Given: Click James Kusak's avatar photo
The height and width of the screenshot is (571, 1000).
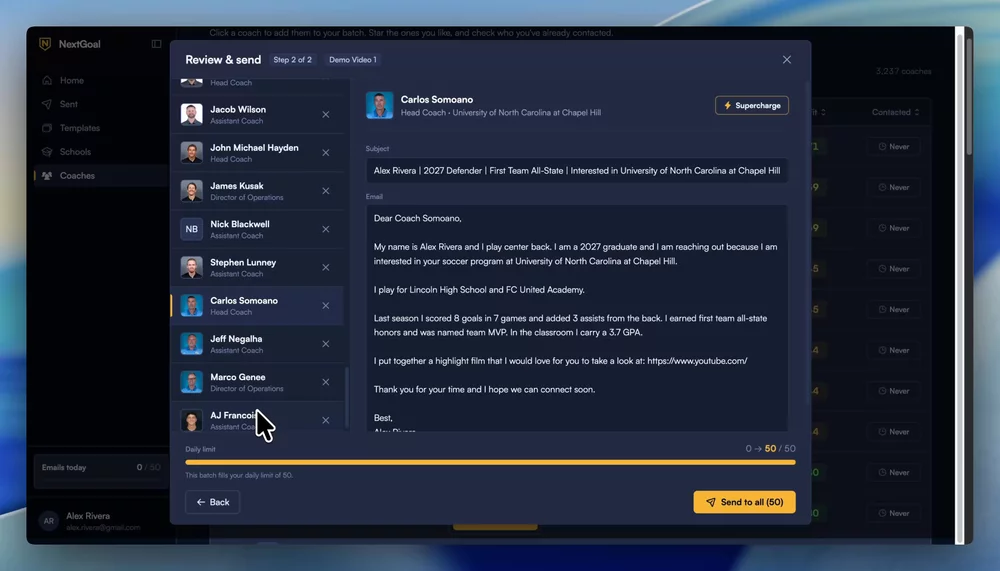Looking at the screenshot, I should click(191, 191).
